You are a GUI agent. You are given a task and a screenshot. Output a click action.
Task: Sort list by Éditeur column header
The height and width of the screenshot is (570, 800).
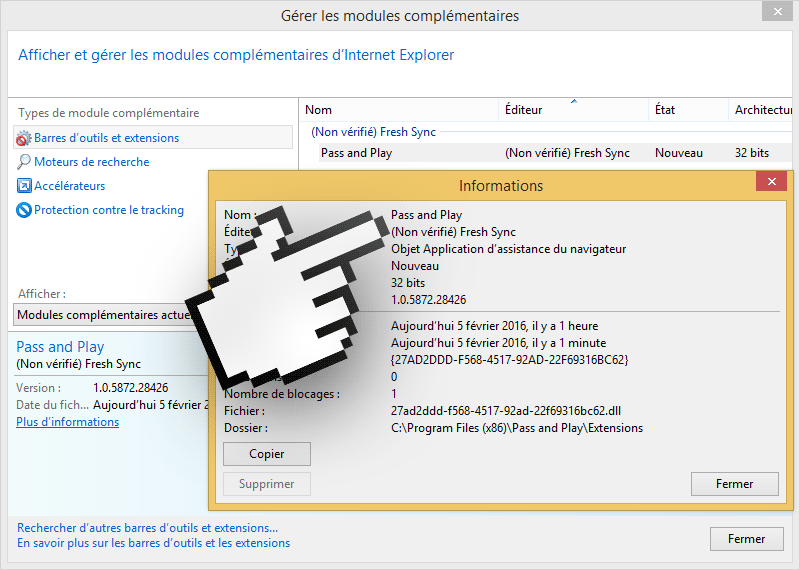click(x=573, y=110)
